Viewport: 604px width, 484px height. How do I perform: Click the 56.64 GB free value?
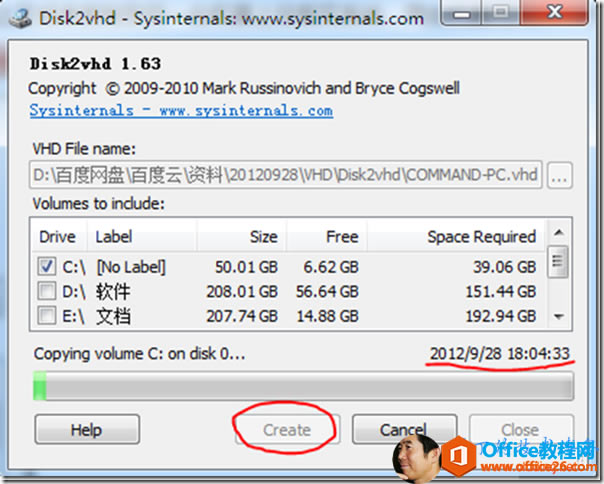click(x=327, y=291)
